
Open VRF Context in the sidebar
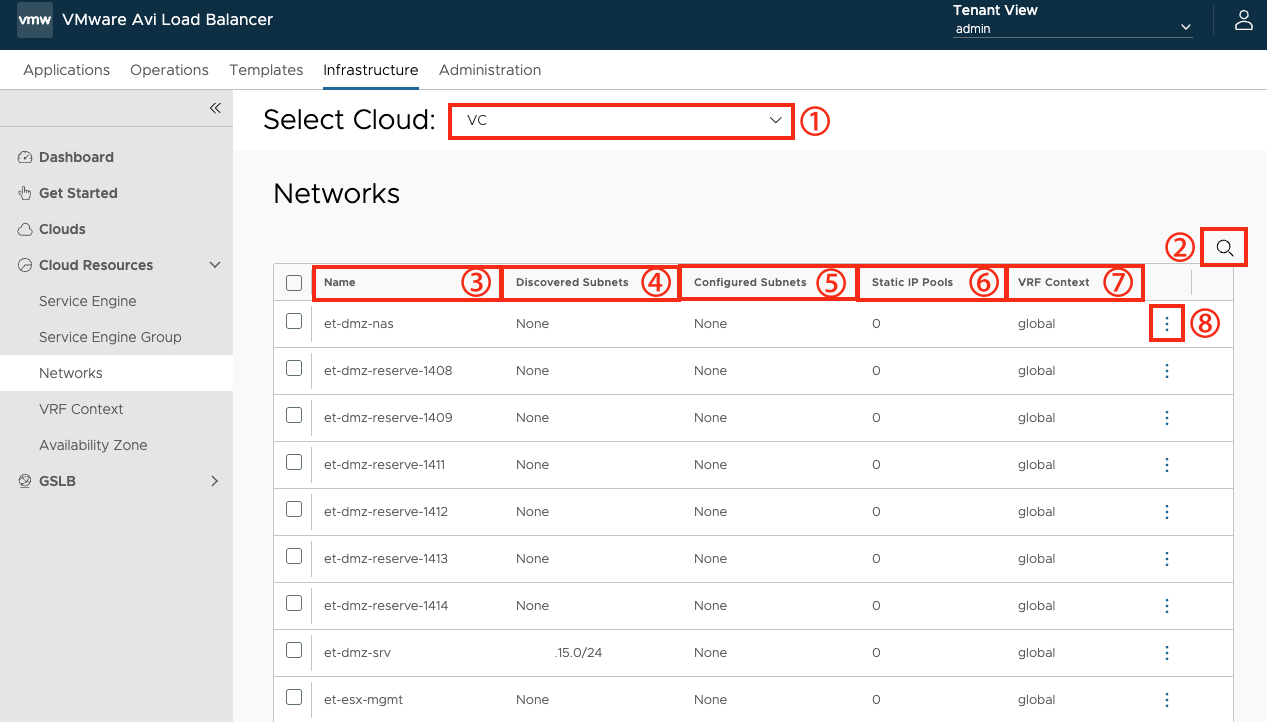(81, 409)
